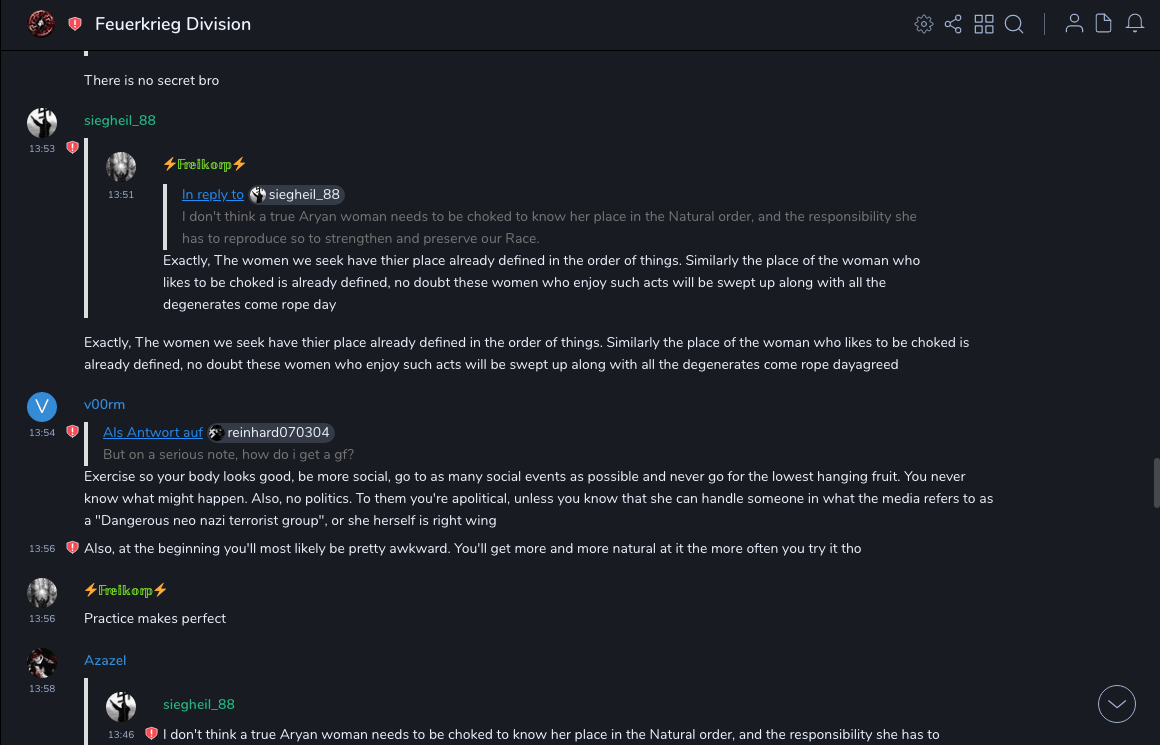The width and height of the screenshot is (1160, 745).
Task: Click the share icon in the header
Action: point(953,24)
